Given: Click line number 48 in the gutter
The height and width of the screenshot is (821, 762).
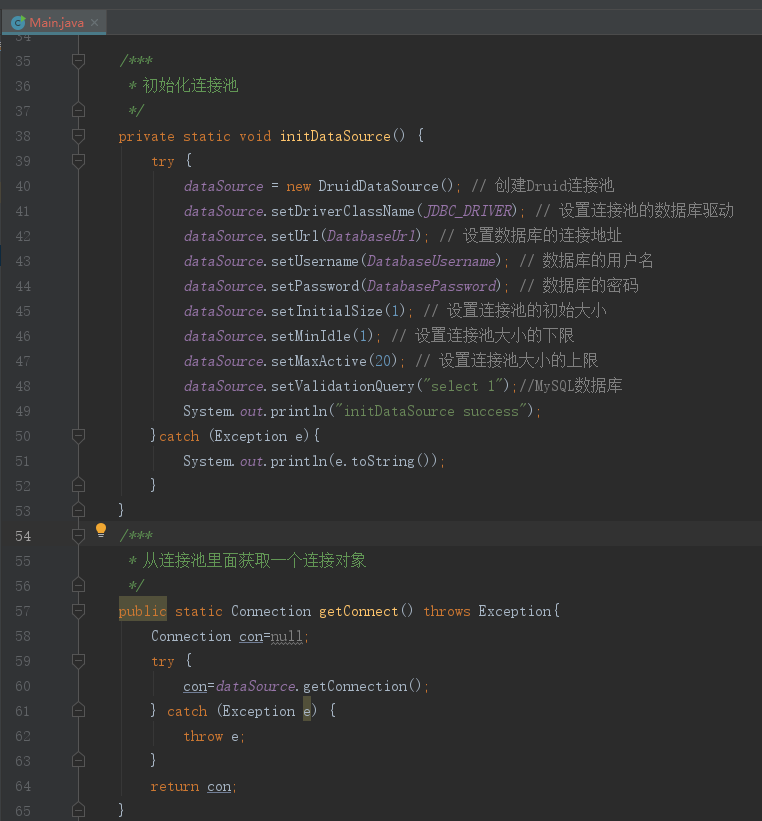Looking at the screenshot, I should (x=23, y=386).
